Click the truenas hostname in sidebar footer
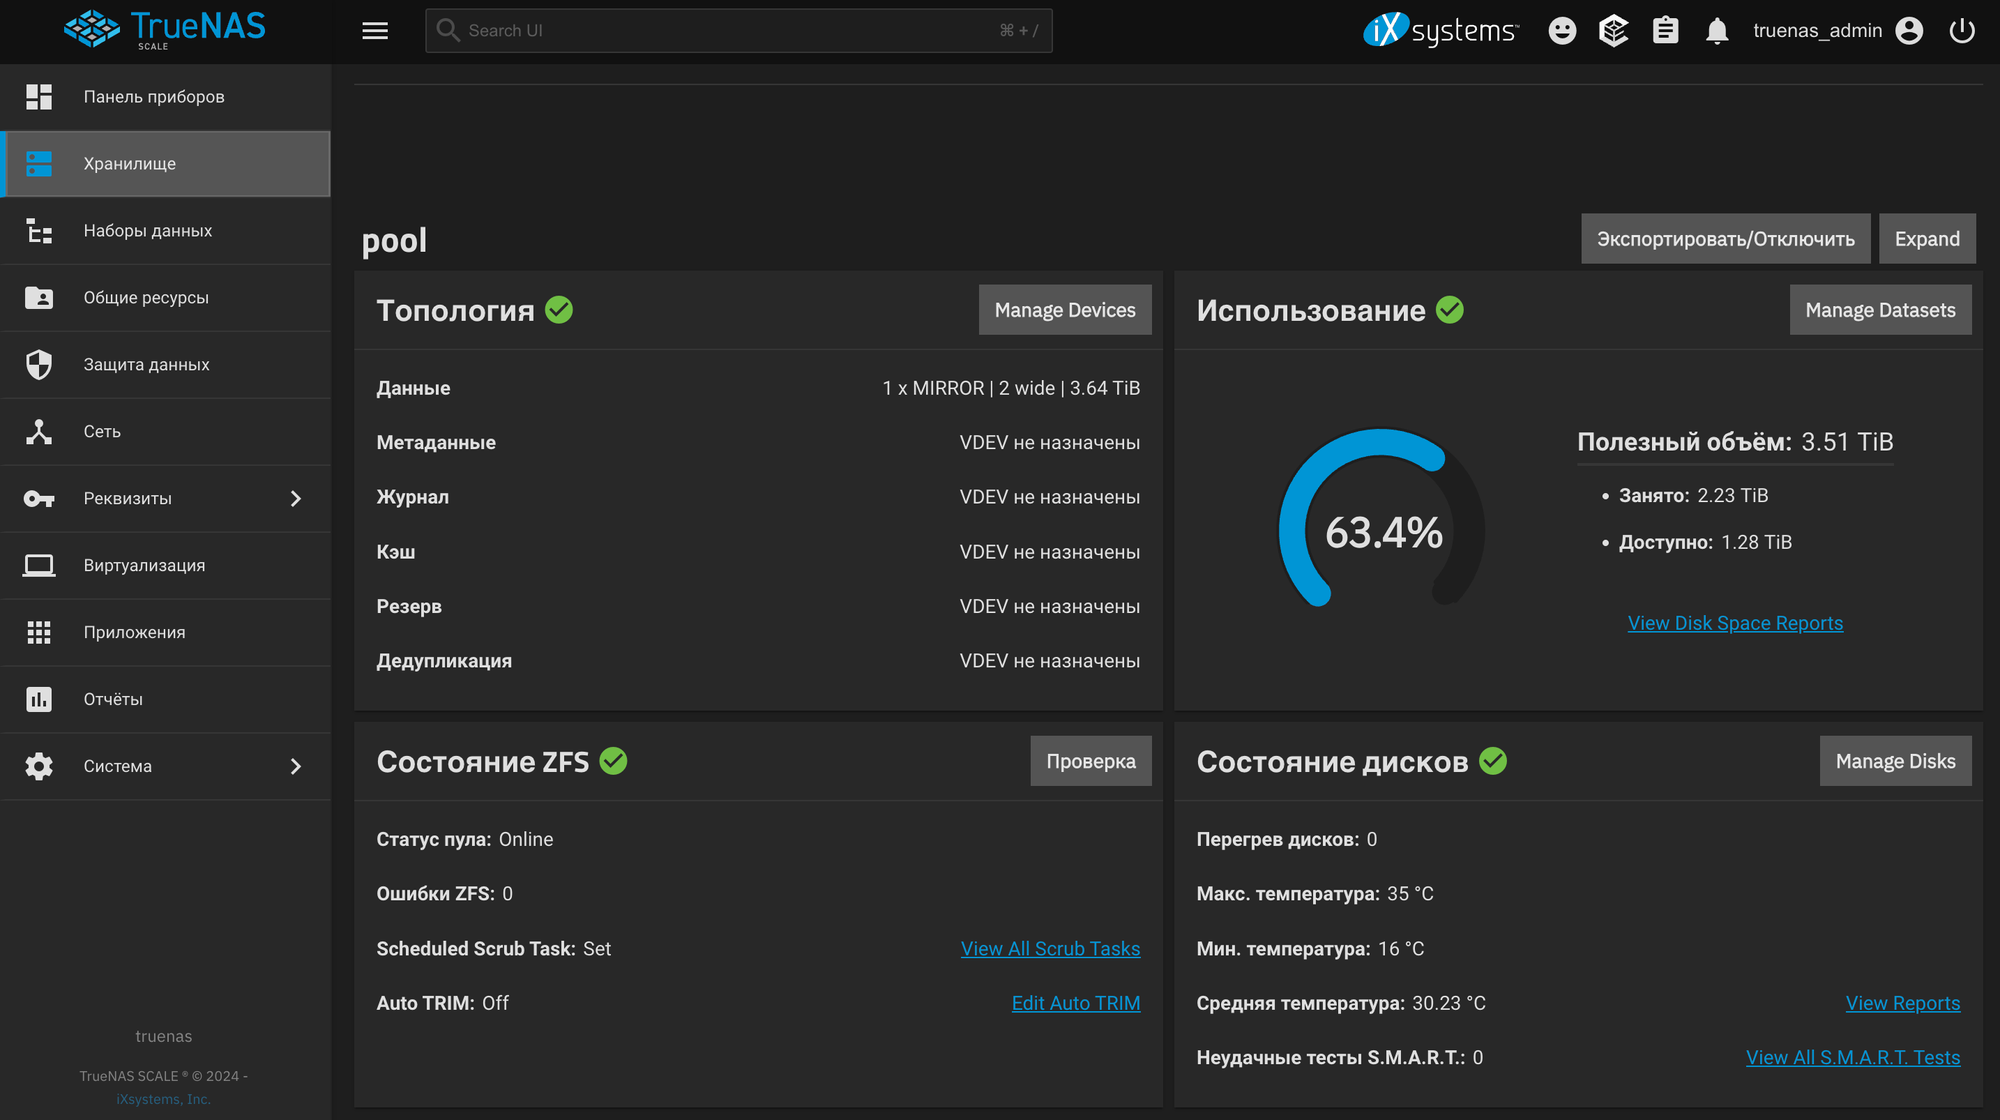The height and width of the screenshot is (1120, 2000). coord(164,1037)
